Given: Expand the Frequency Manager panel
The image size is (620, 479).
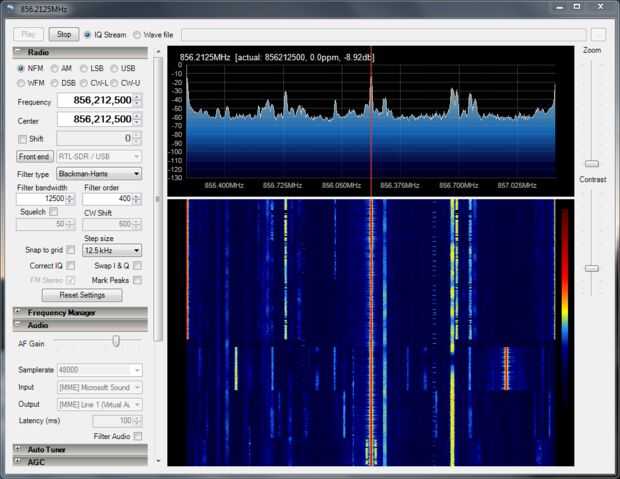Looking at the screenshot, I should coord(60,312).
